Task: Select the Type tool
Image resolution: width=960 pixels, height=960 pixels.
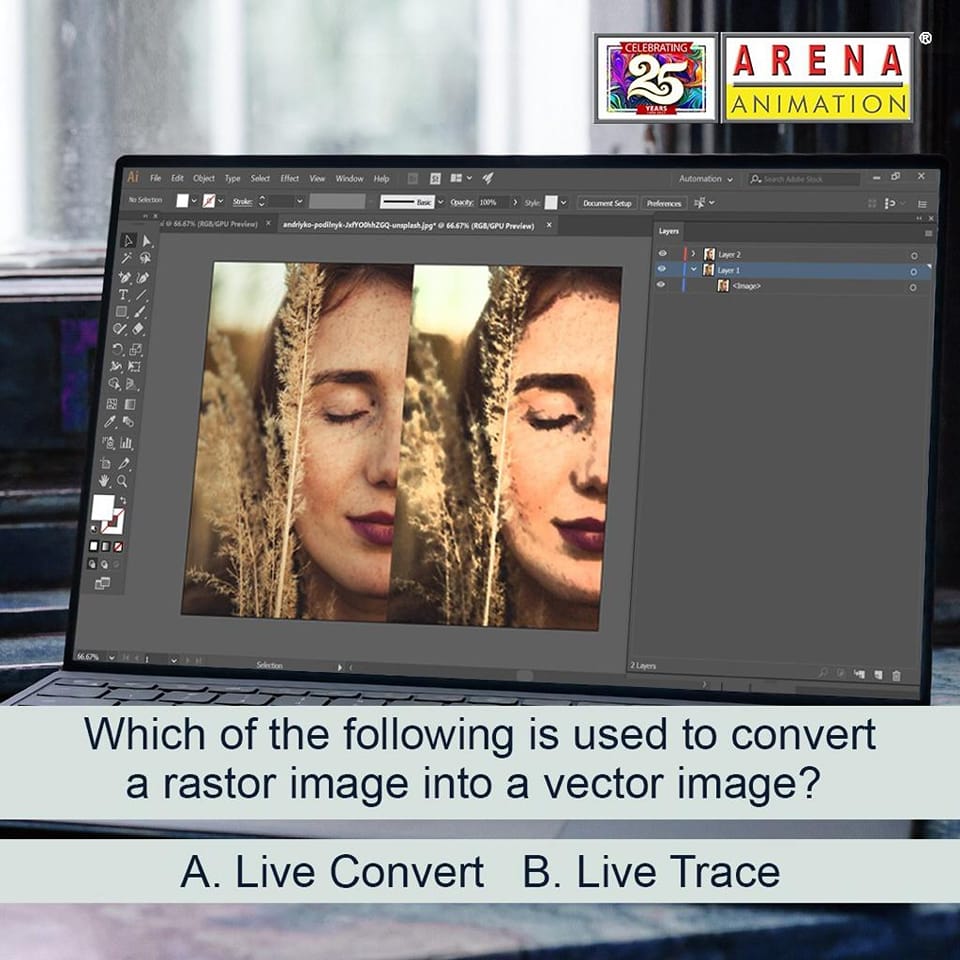Action: (x=123, y=295)
